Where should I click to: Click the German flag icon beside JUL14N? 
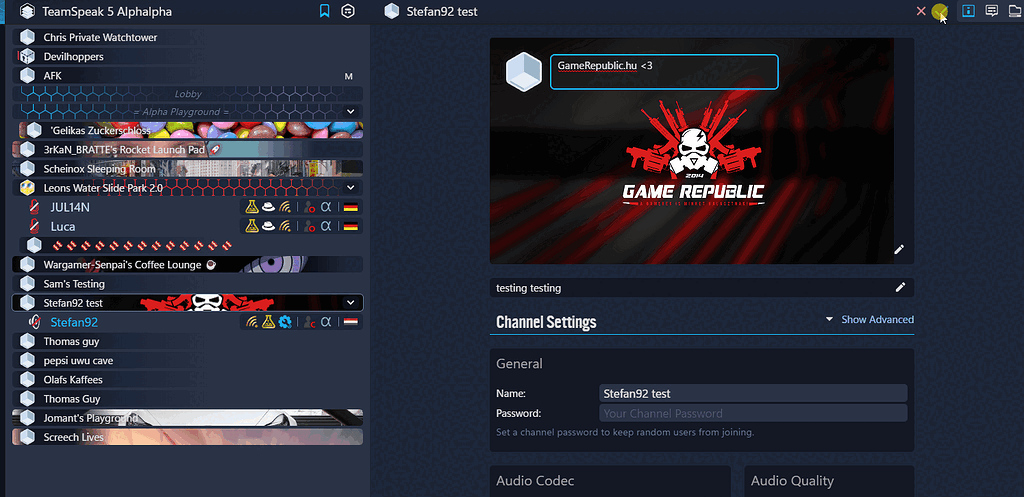click(350, 207)
